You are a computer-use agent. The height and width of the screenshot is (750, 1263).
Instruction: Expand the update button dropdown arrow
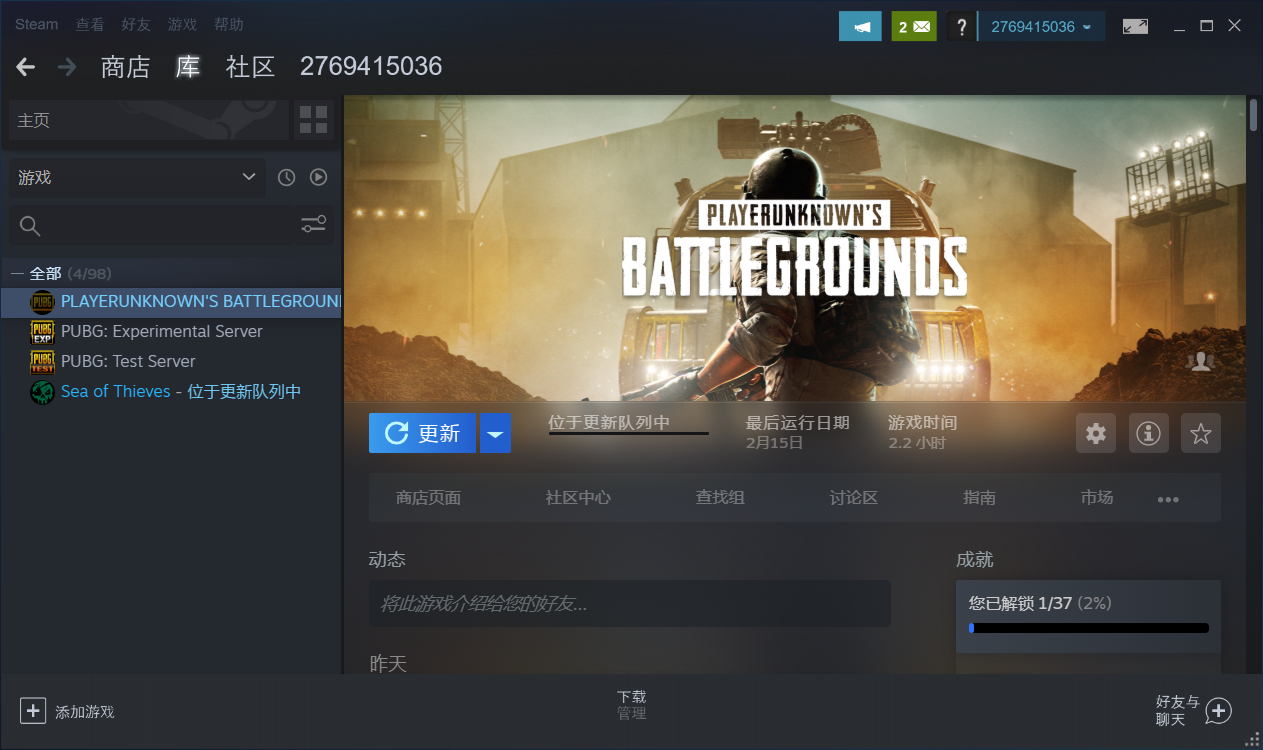(x=495, y=433)
